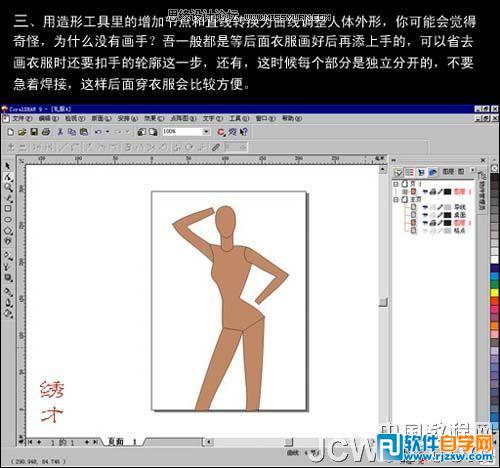The width and height of the screenshot is (500, 468).
Task: Click the What's This help pointer icon
Action: click(x=244, y=132)
